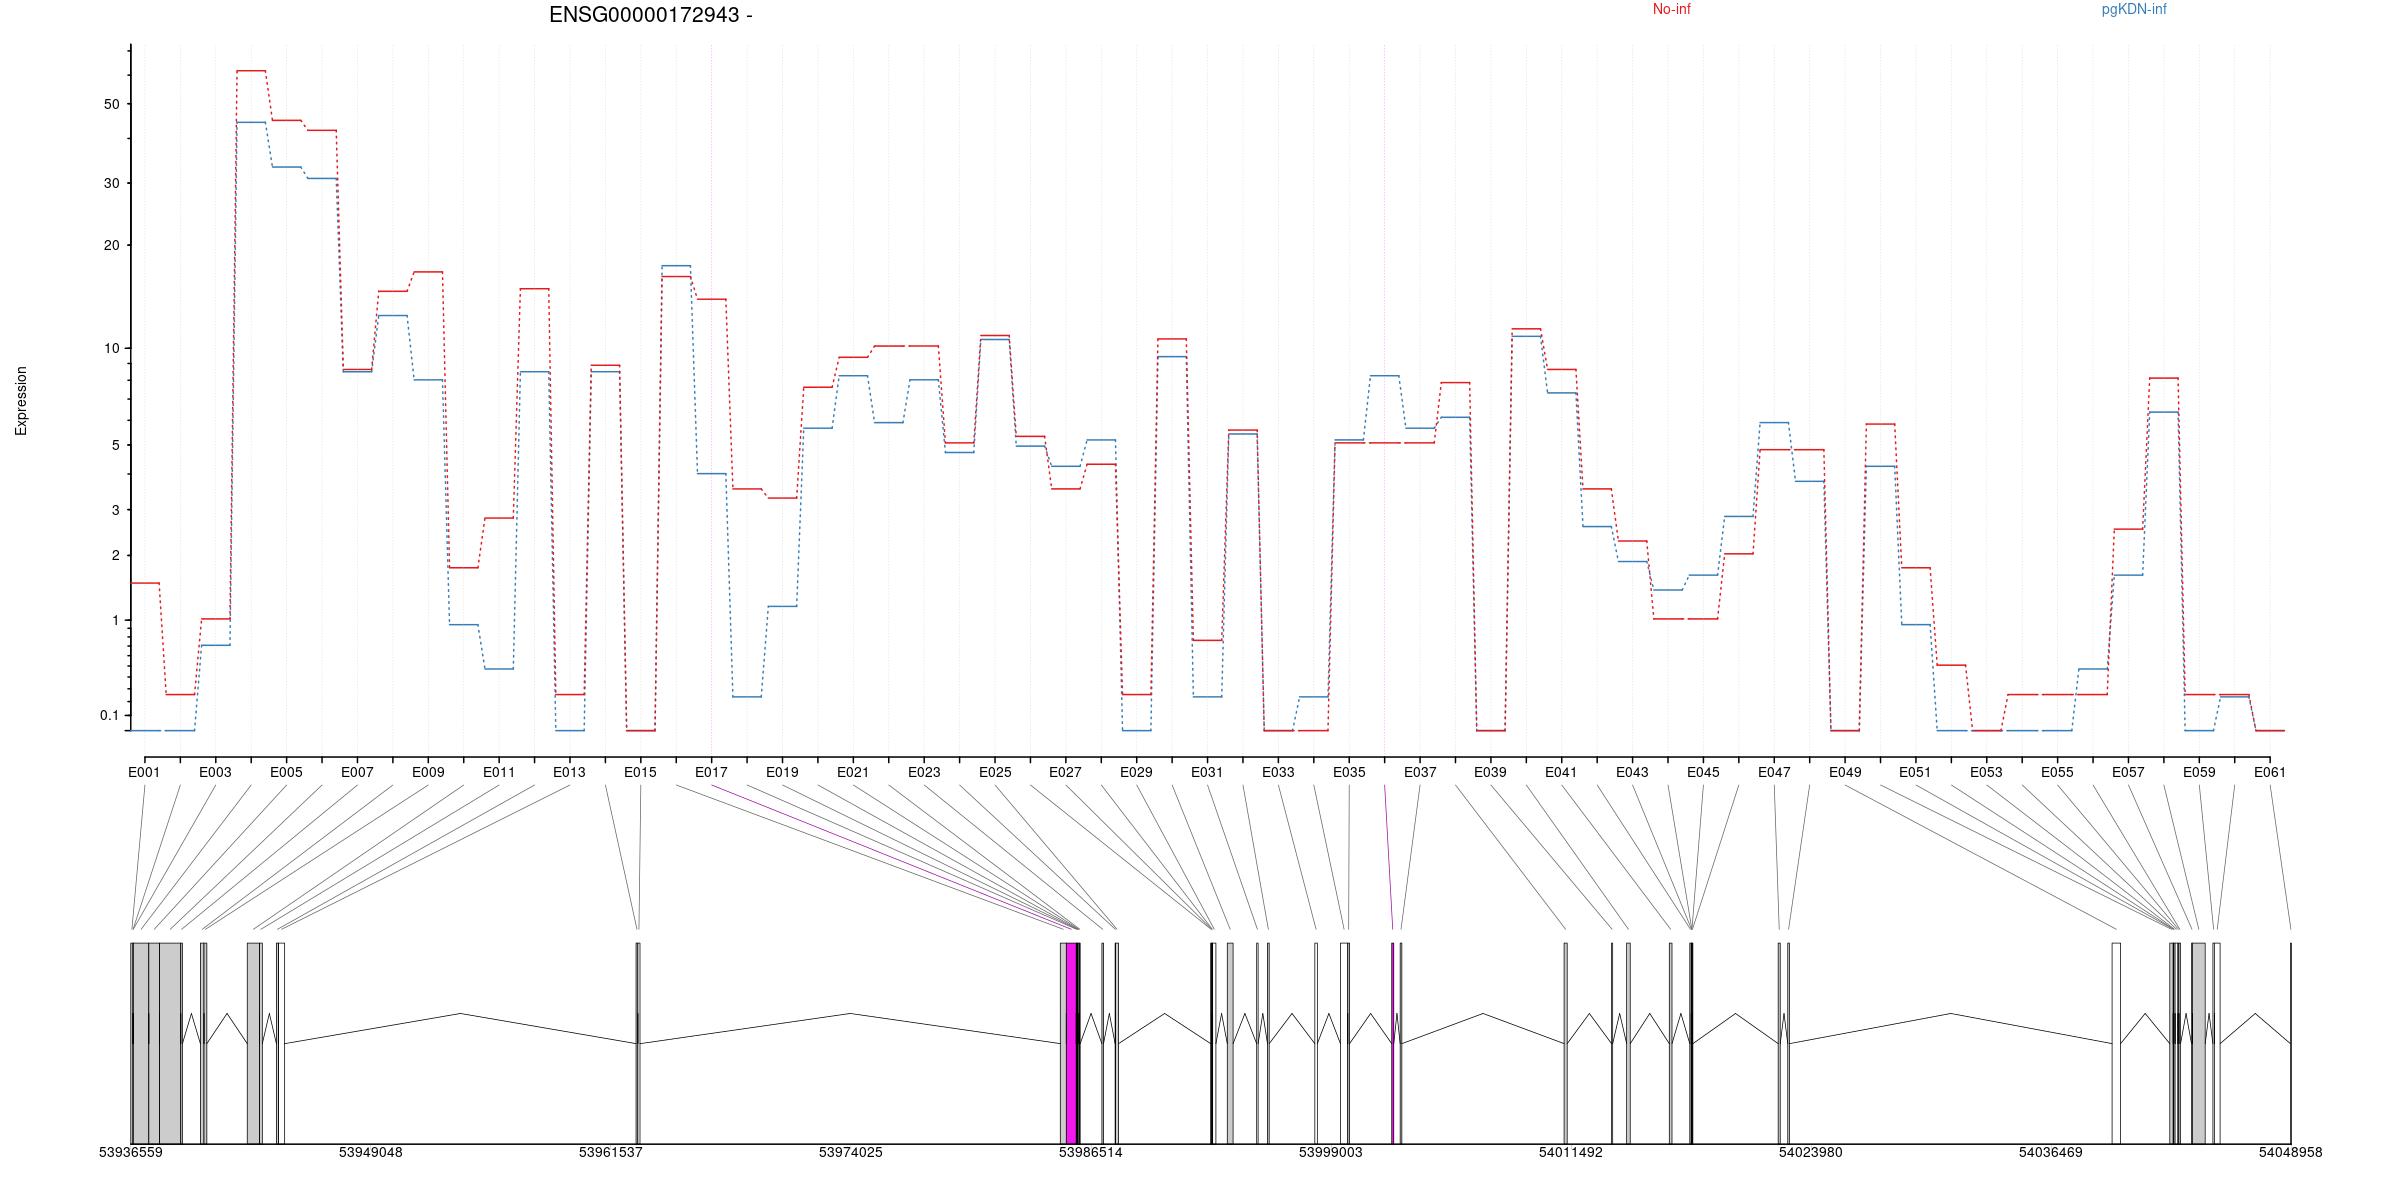Click genomic coordinate label 54023980
Screen dimensions: 2400x1200
(x=1810, y=1152)
